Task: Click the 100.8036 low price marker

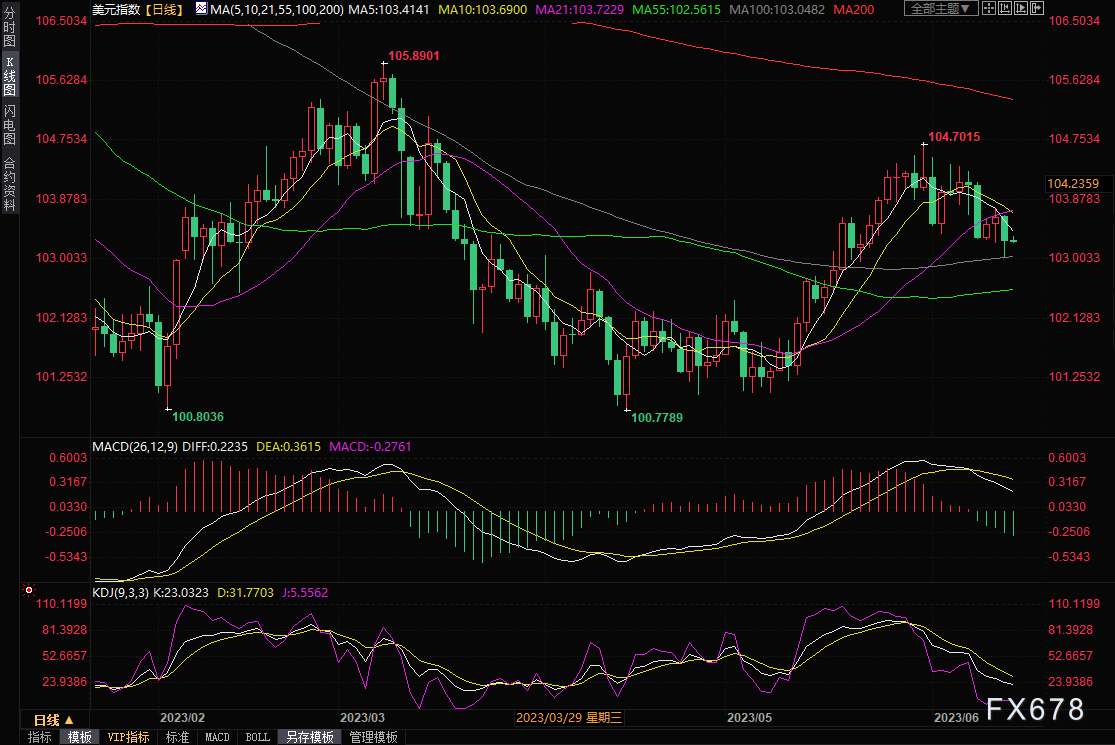Action: pos(198,417)
